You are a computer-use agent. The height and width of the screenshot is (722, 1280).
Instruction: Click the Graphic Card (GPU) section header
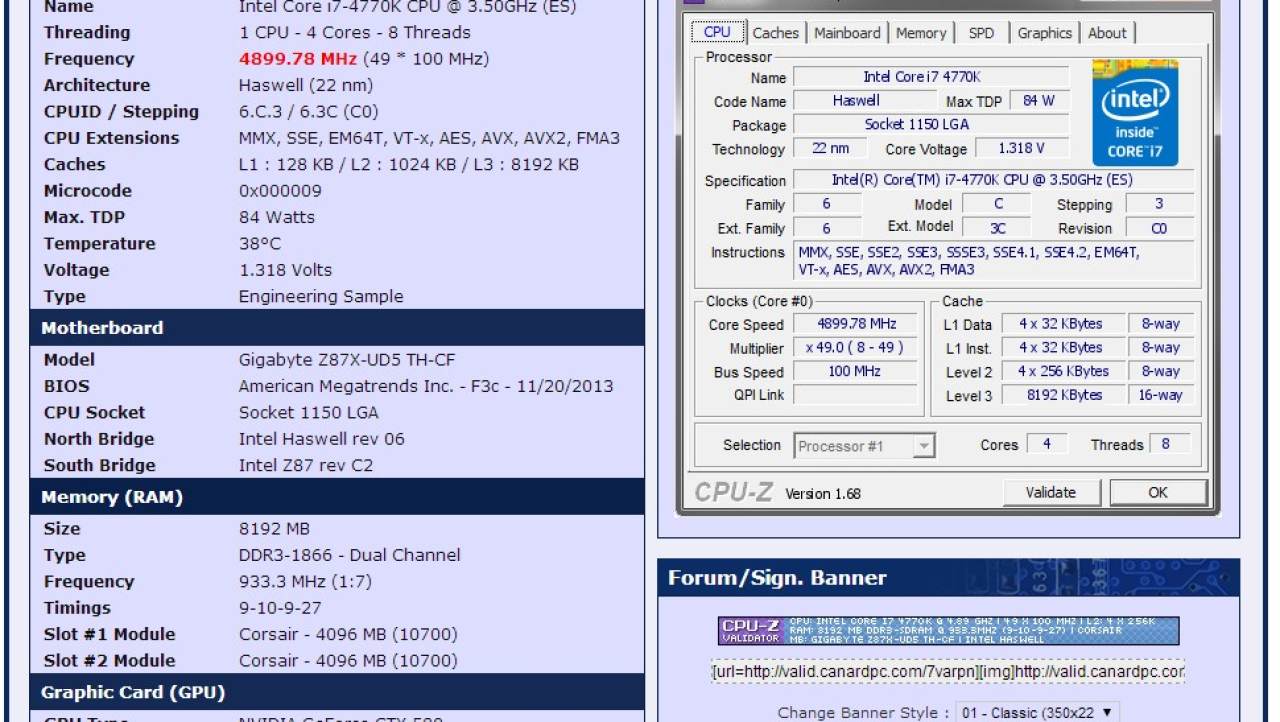[337, 692]
